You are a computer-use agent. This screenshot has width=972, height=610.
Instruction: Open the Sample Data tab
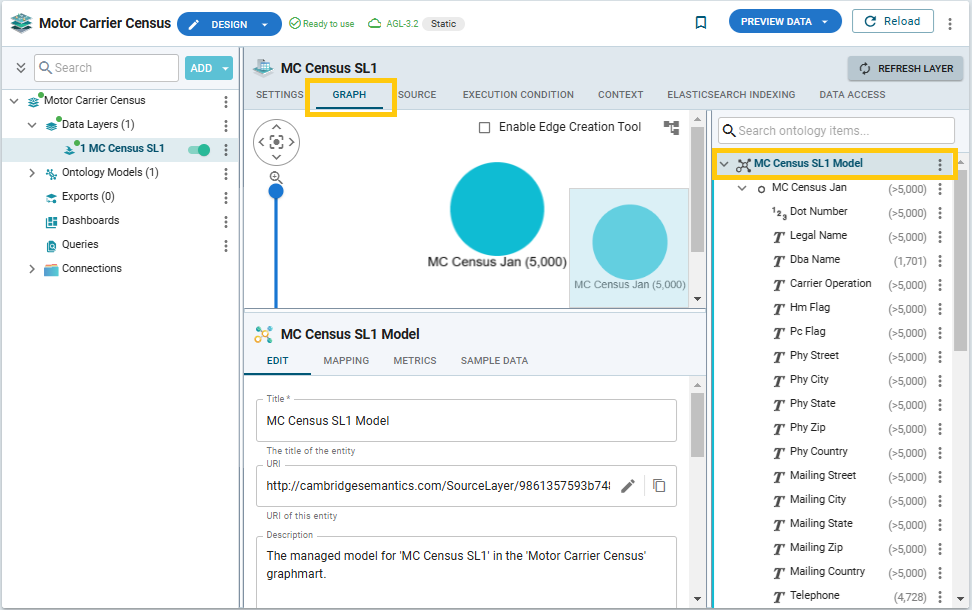click(x=494, y=361)
